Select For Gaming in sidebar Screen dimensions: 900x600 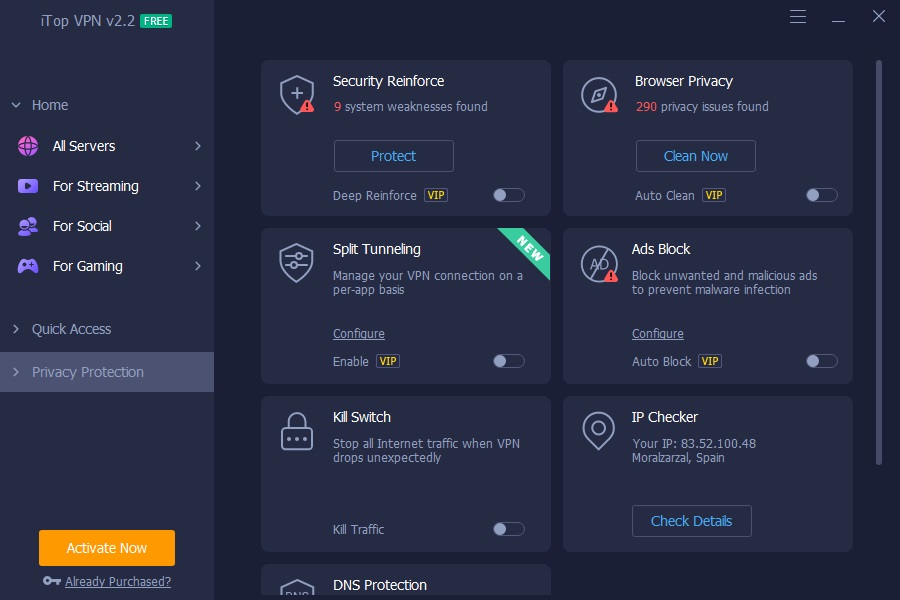point(107,266)
